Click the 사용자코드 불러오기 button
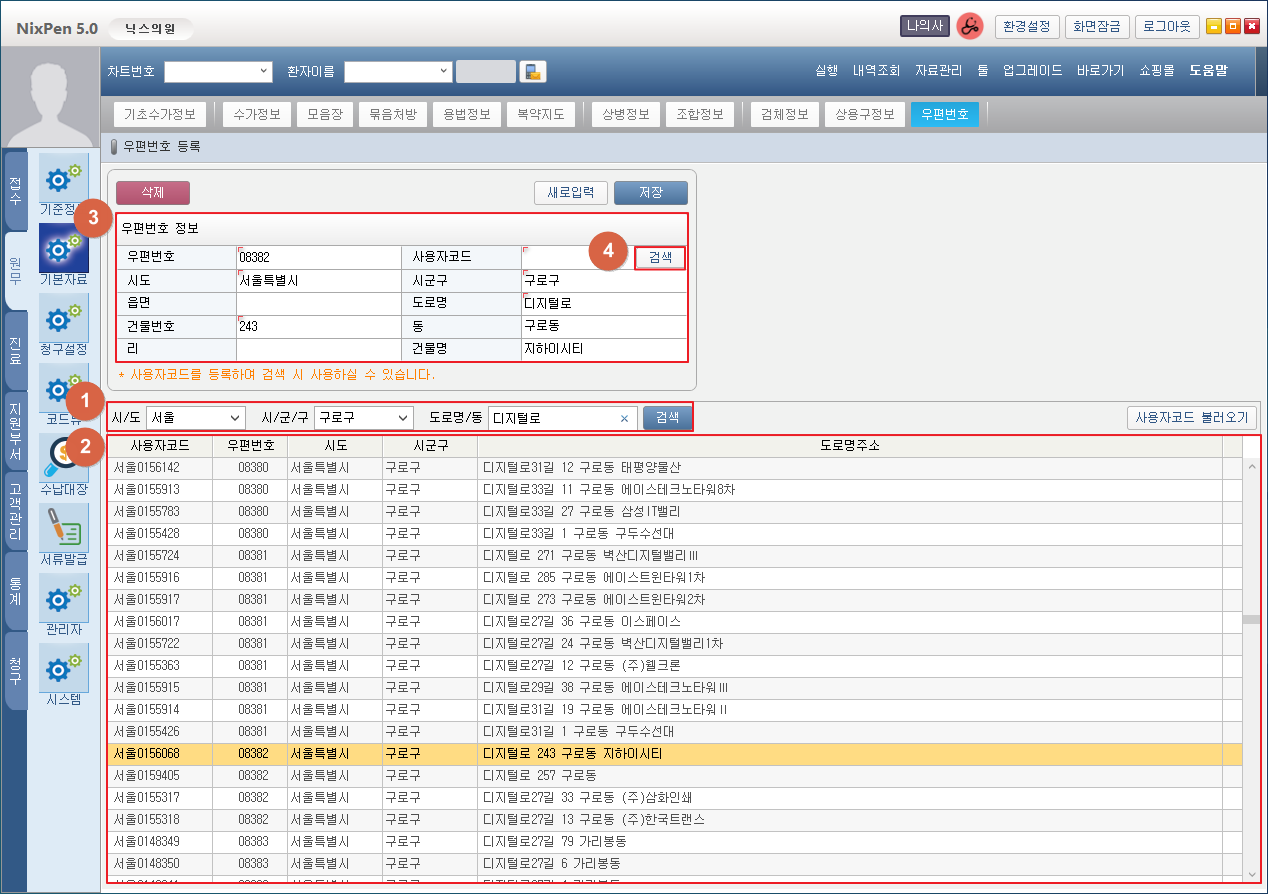 [x=1190, y=418]
